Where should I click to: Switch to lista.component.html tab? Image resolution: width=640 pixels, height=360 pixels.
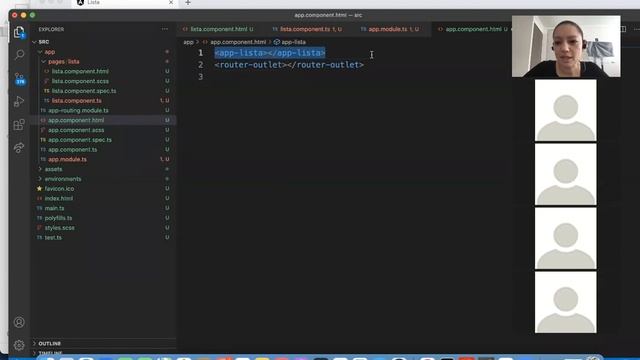point(218,29)
